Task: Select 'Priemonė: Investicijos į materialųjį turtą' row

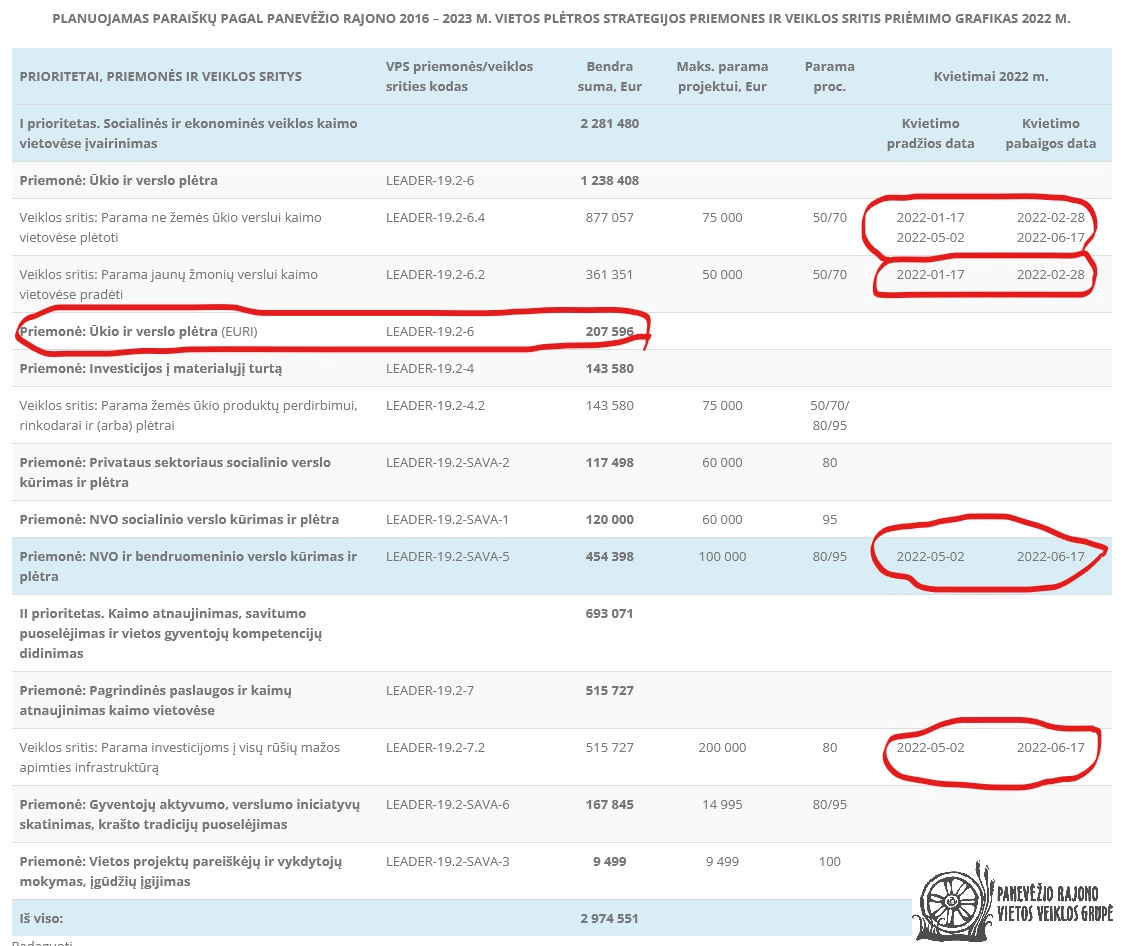Action: [151, 368]
